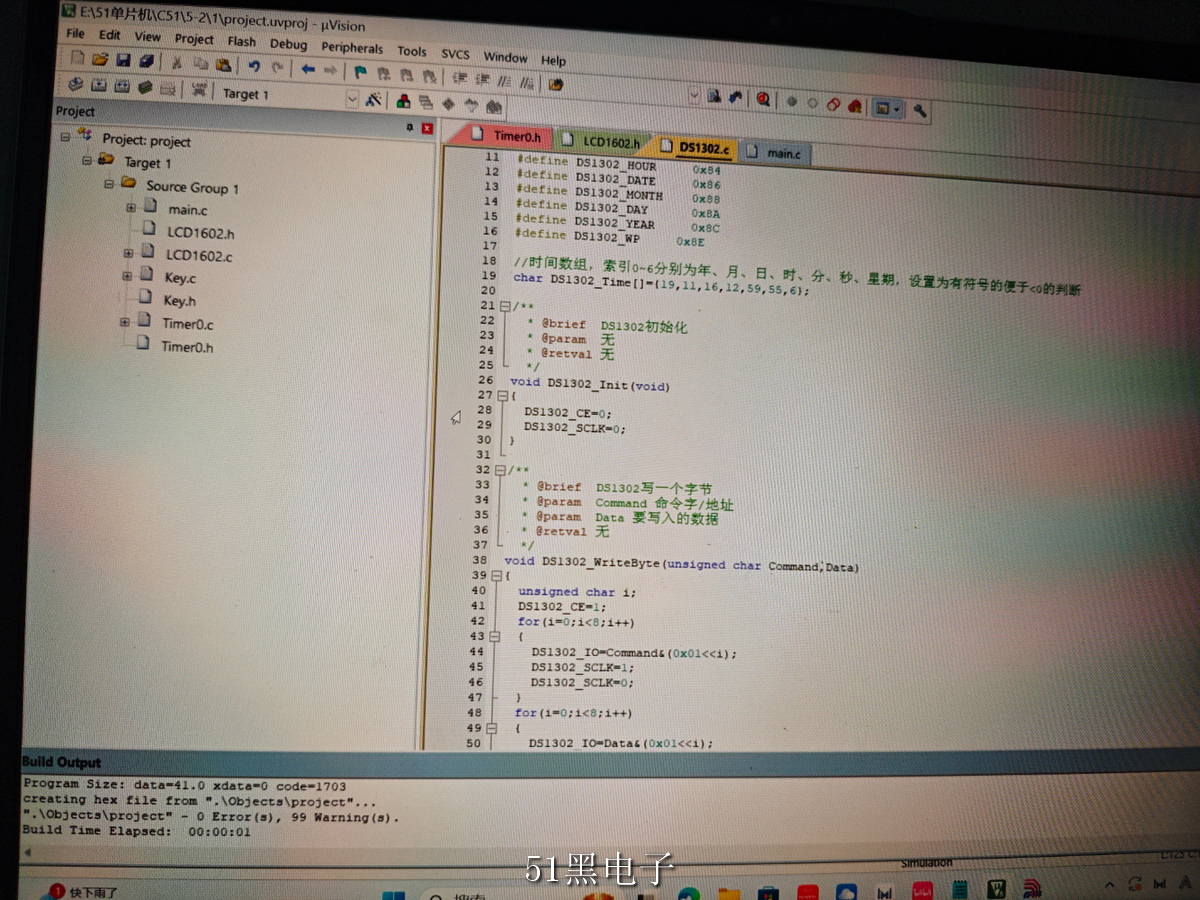Expand the Timer0.c tree node
Image resolution: width=1200 pixels, height=900 pixels.
coord(124,322)
